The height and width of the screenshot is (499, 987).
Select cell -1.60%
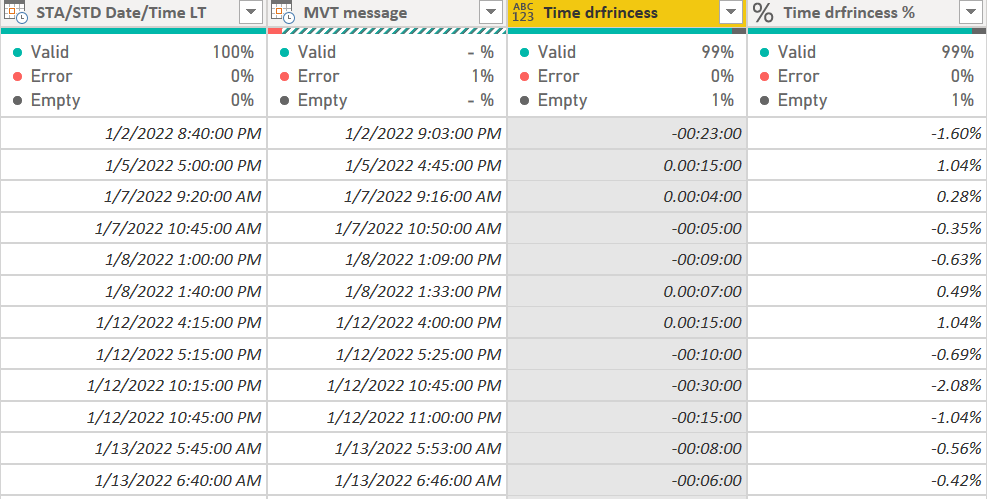pyautogui.click(x=867, y=133)
